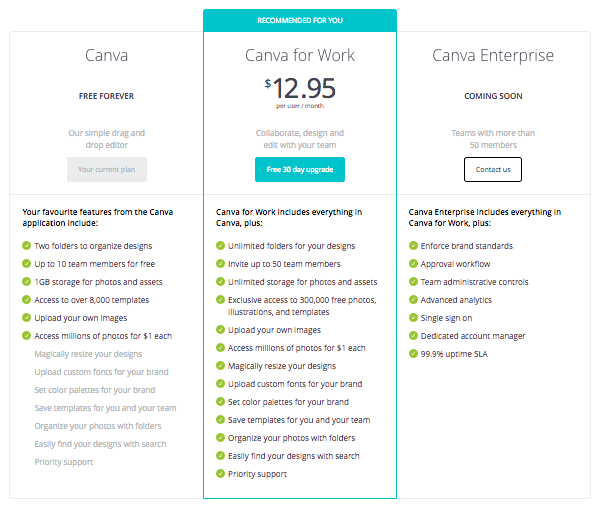Click checkmark beside Two folders to organize designs

pos(27,246)
